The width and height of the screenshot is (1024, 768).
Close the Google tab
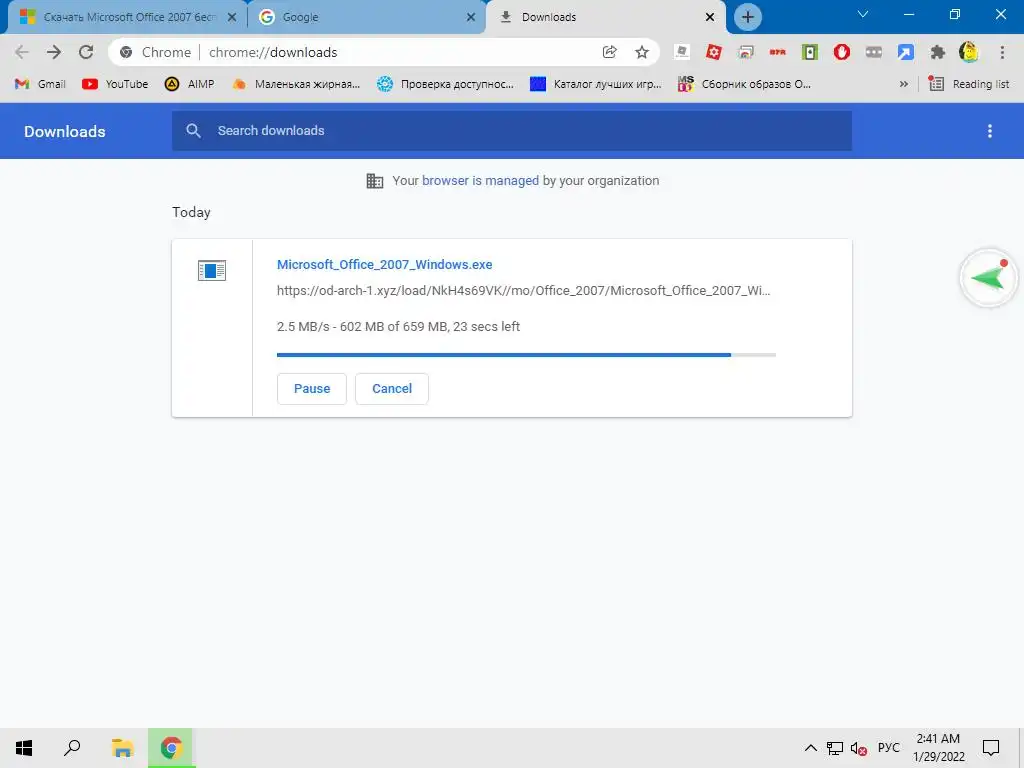pyautogui.click(x=471, y=17)
